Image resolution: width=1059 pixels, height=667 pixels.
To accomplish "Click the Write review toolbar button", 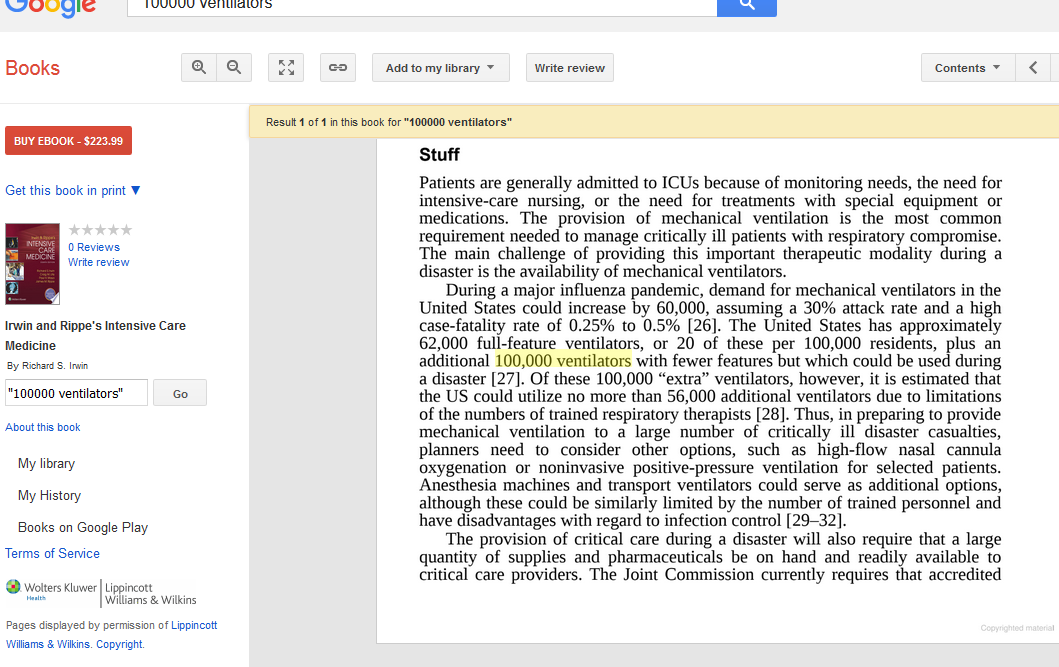I will [569, 68].
